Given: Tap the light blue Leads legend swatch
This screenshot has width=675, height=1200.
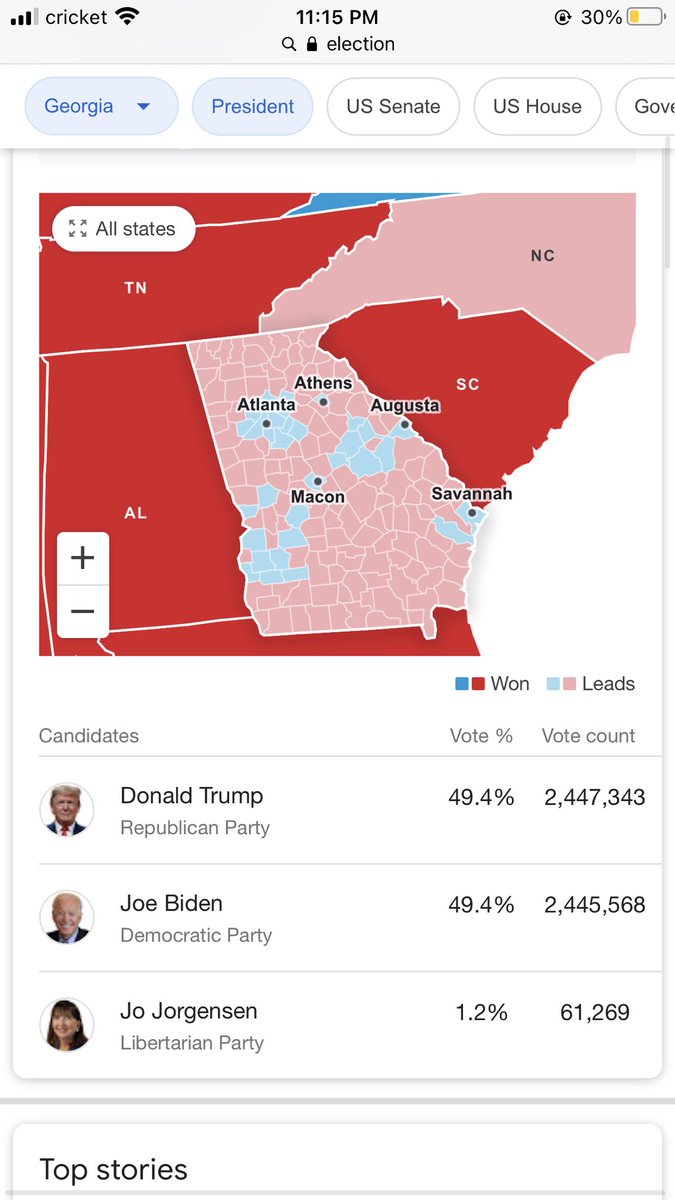Looking at the screenshot, I should [x=553, y=684].
